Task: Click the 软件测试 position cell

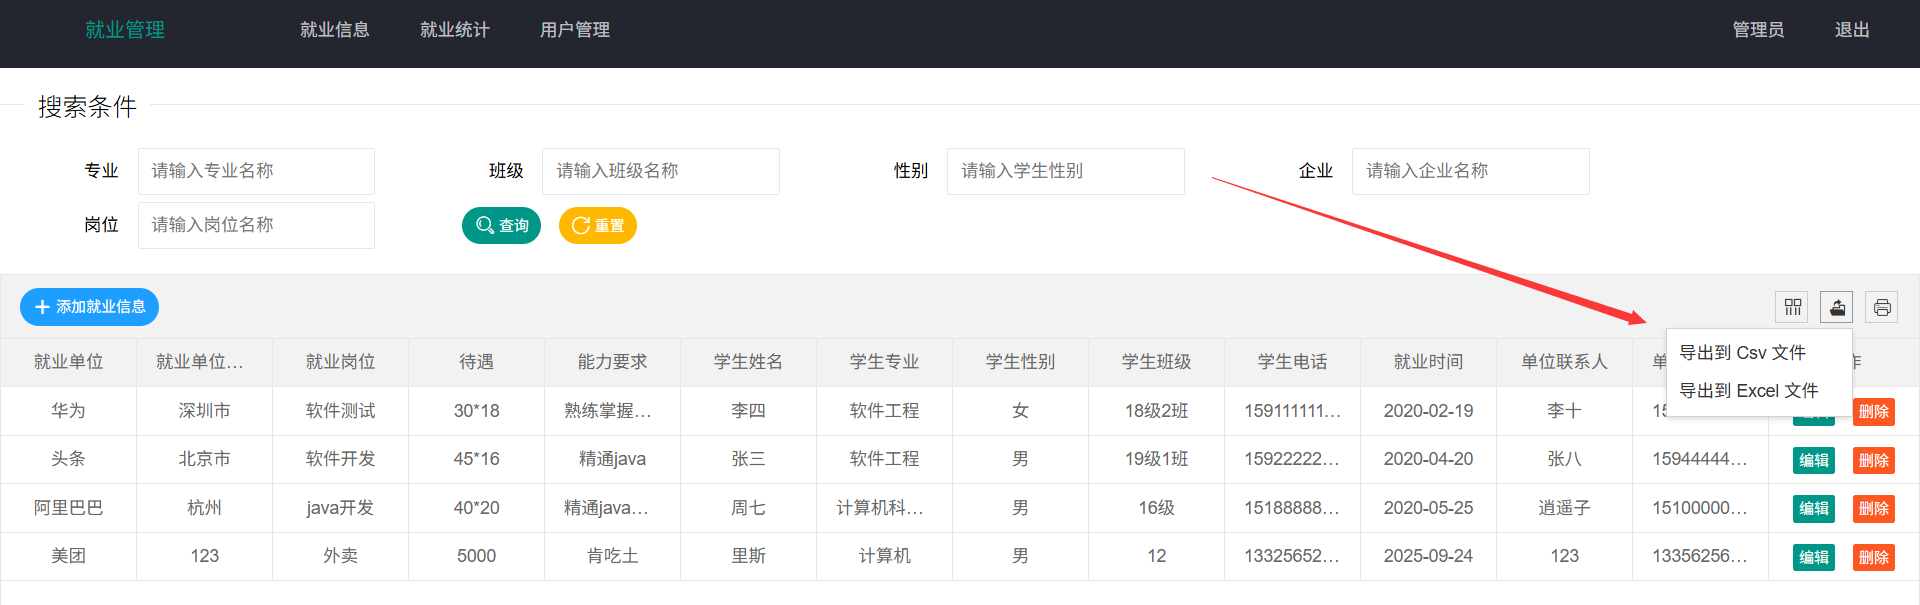Action: pyautogui.click(x=341, y=411)
